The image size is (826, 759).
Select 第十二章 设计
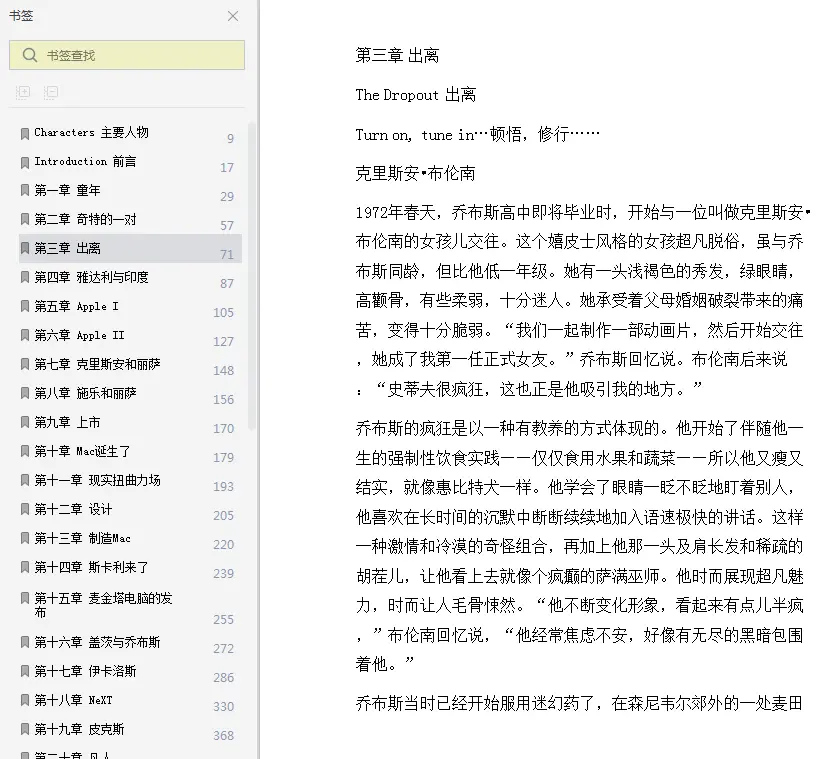tap(73, 509)
